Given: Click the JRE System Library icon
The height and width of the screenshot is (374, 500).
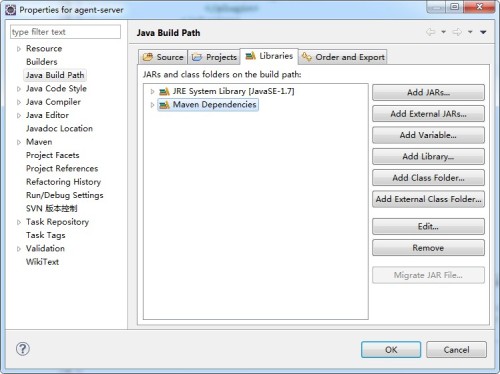Looking at the screenshot, I should (164, 91).
